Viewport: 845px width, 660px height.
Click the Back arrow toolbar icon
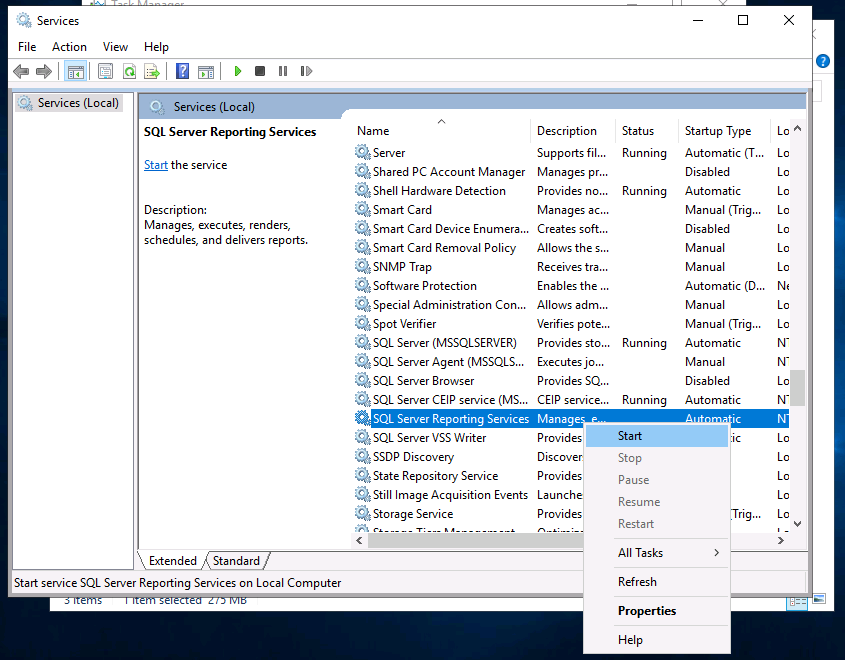[x=20, y=71]
